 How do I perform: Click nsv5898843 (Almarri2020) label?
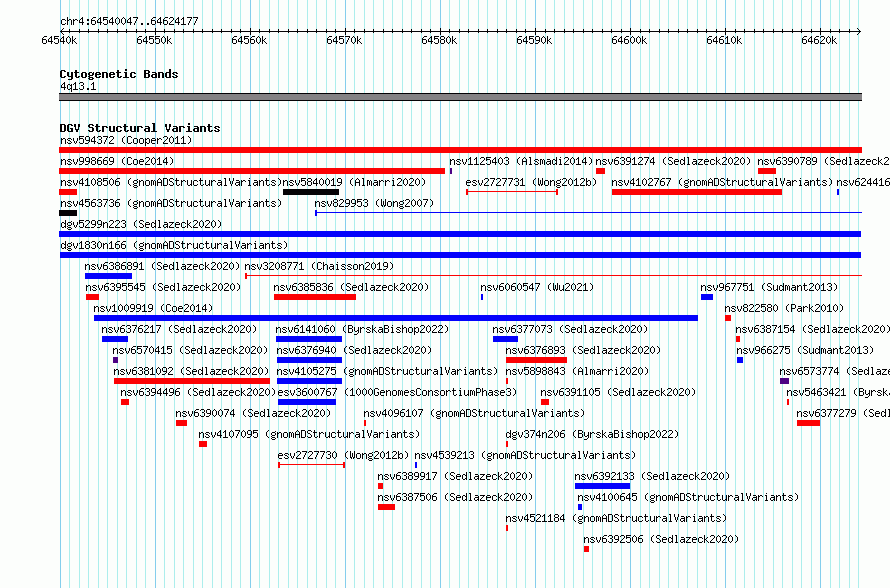point(577,371)
